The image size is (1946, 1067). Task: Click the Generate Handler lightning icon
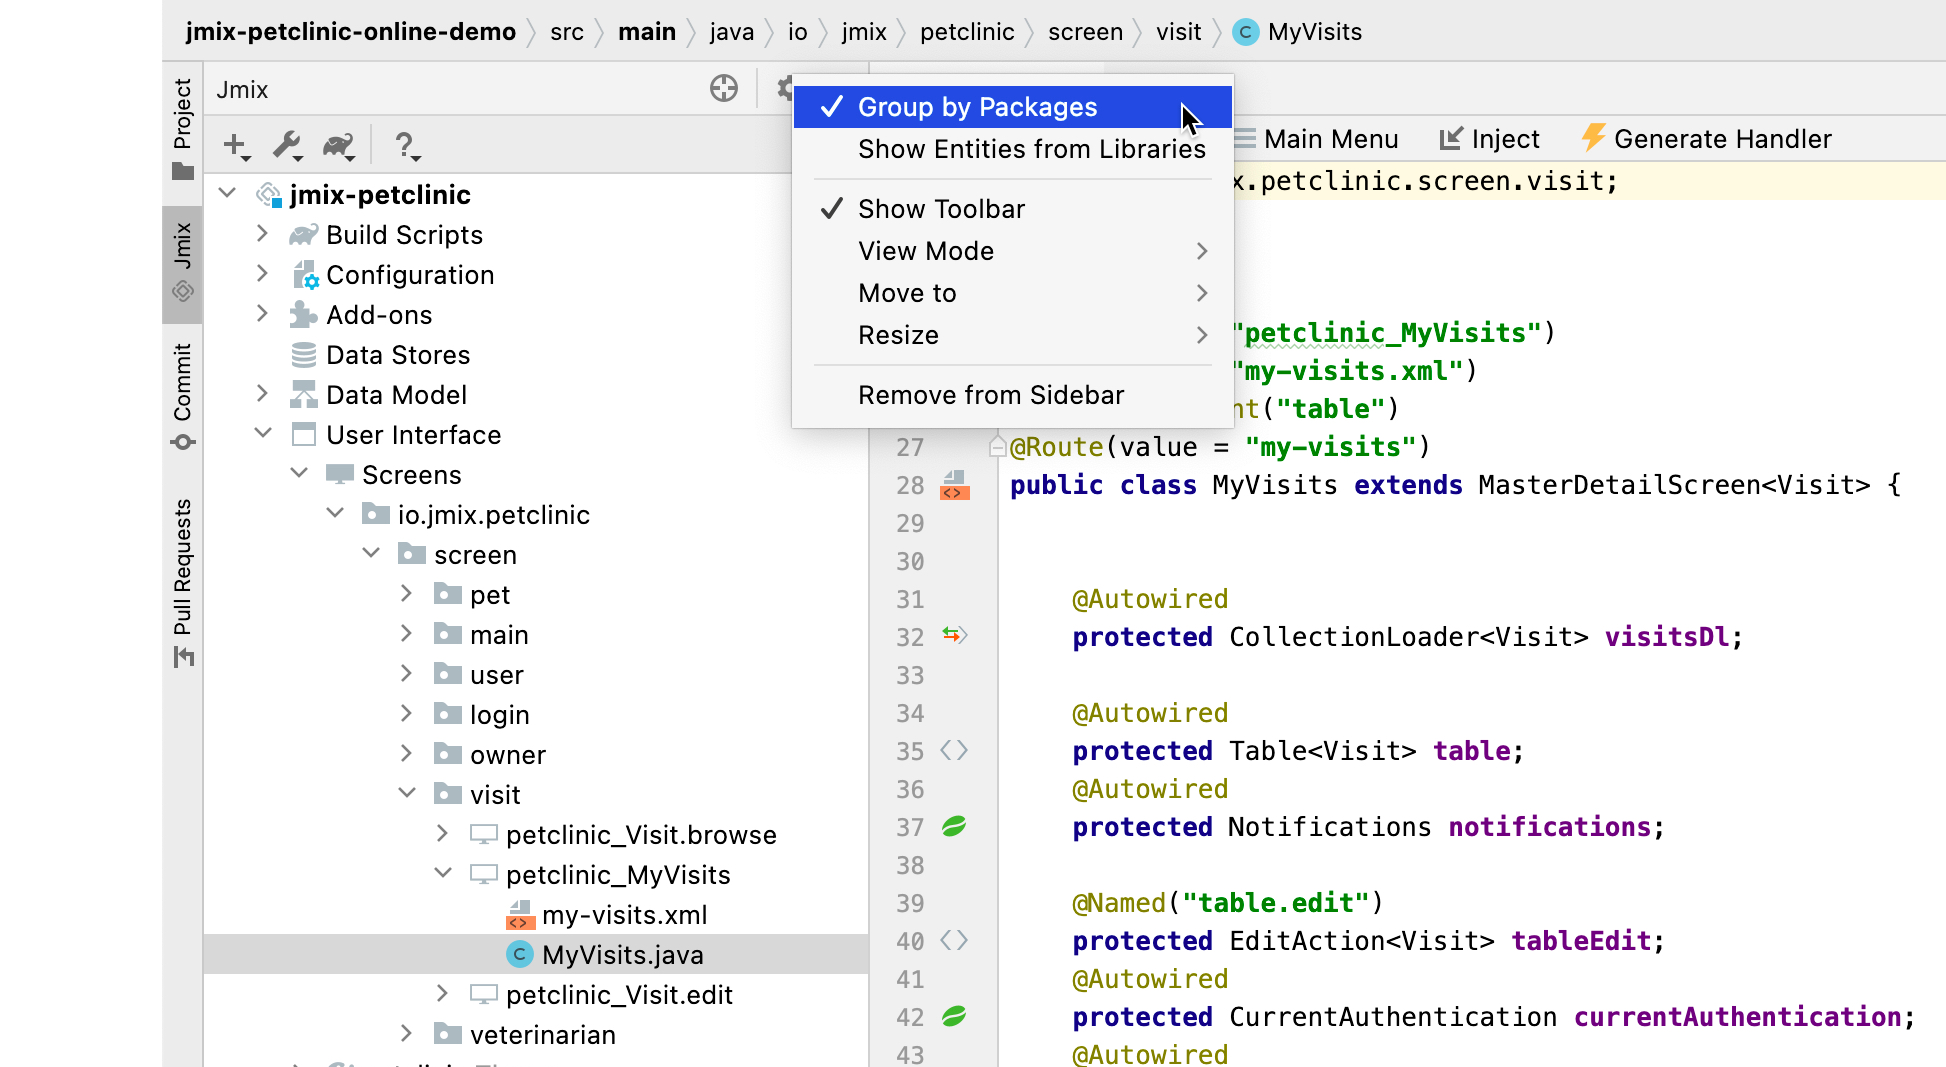tap(1593, 138)
